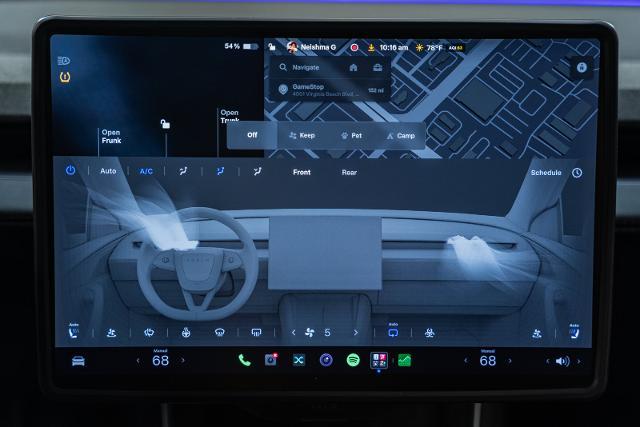Tap the tire pressure warning icon
640x427 pixels.
tap(64, 77)
